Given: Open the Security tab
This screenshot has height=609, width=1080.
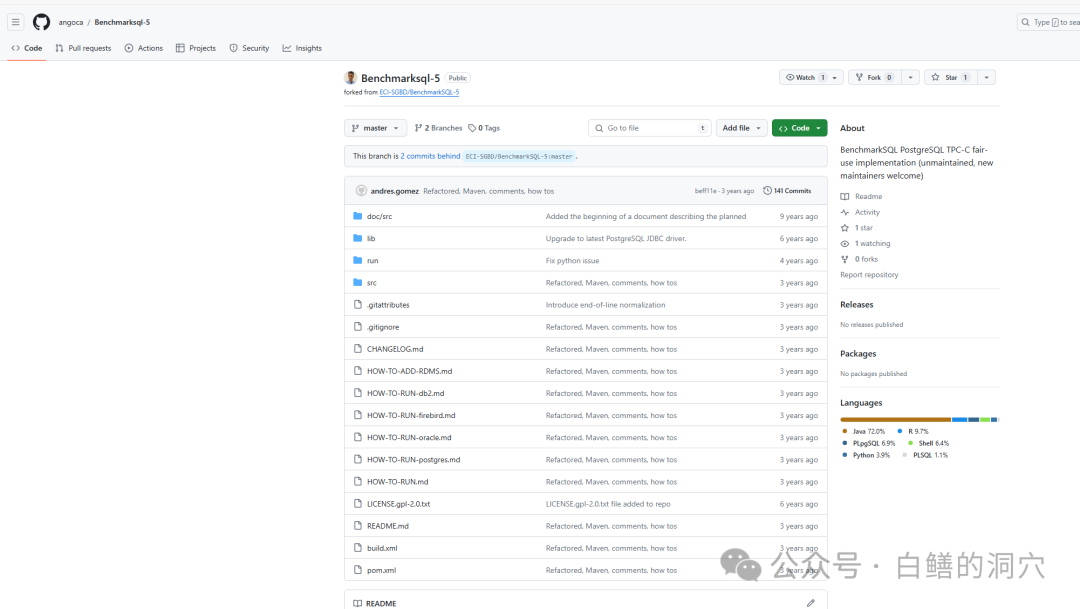Looking at the screenshot, I should pos(249,48).
